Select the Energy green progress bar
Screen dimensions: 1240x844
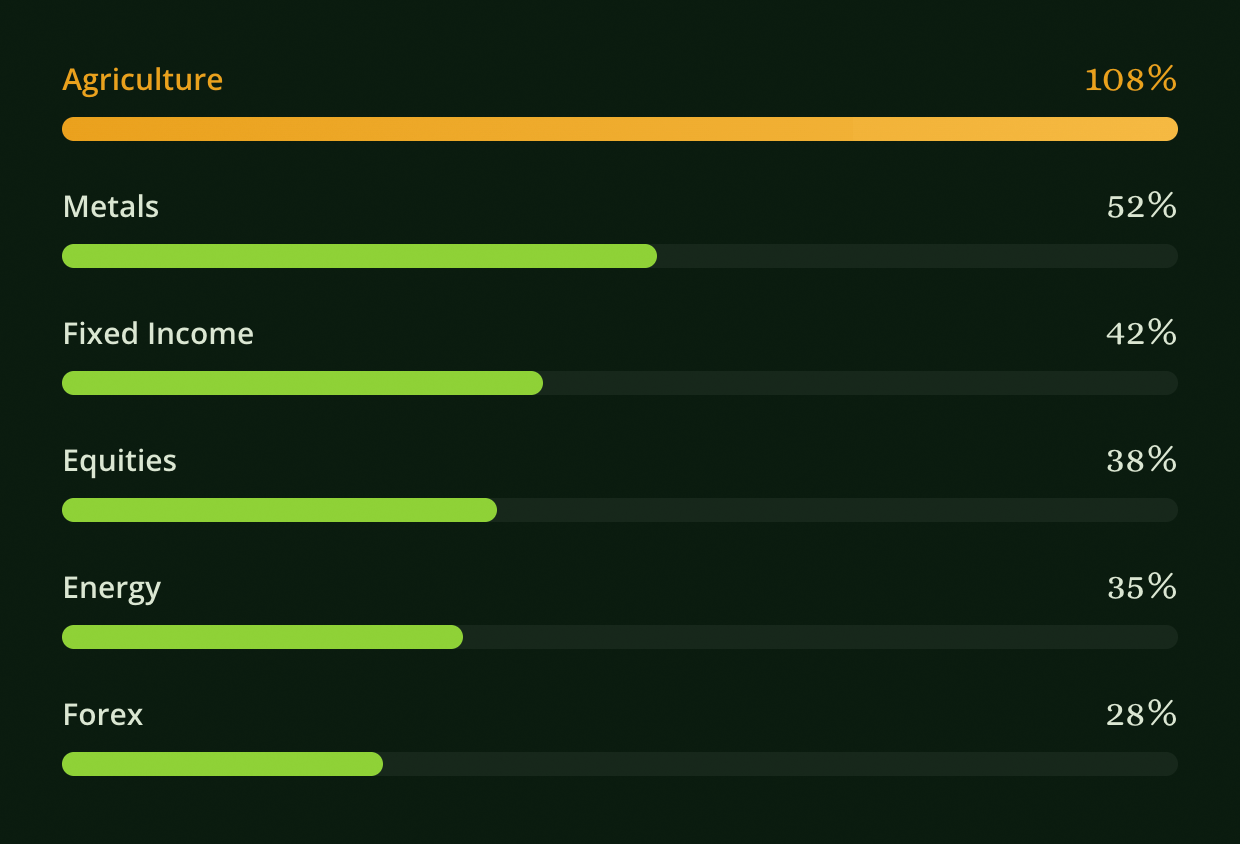coord(262,637)
